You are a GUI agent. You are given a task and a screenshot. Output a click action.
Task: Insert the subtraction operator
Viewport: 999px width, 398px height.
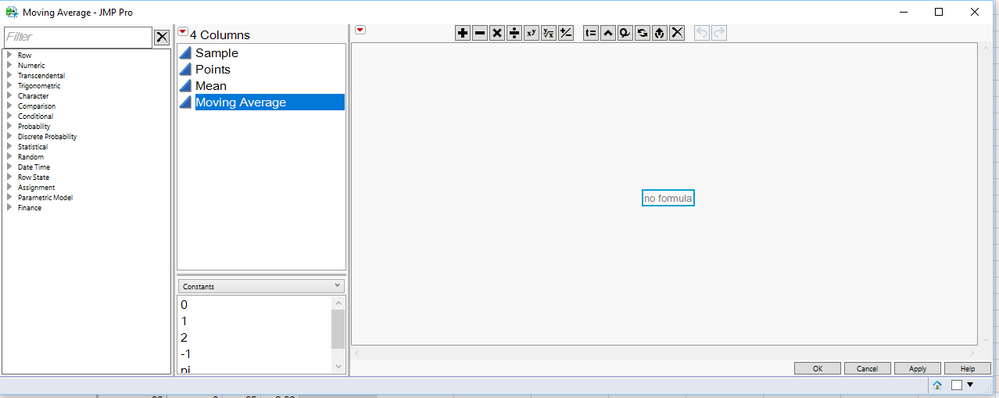click(480, 34)
